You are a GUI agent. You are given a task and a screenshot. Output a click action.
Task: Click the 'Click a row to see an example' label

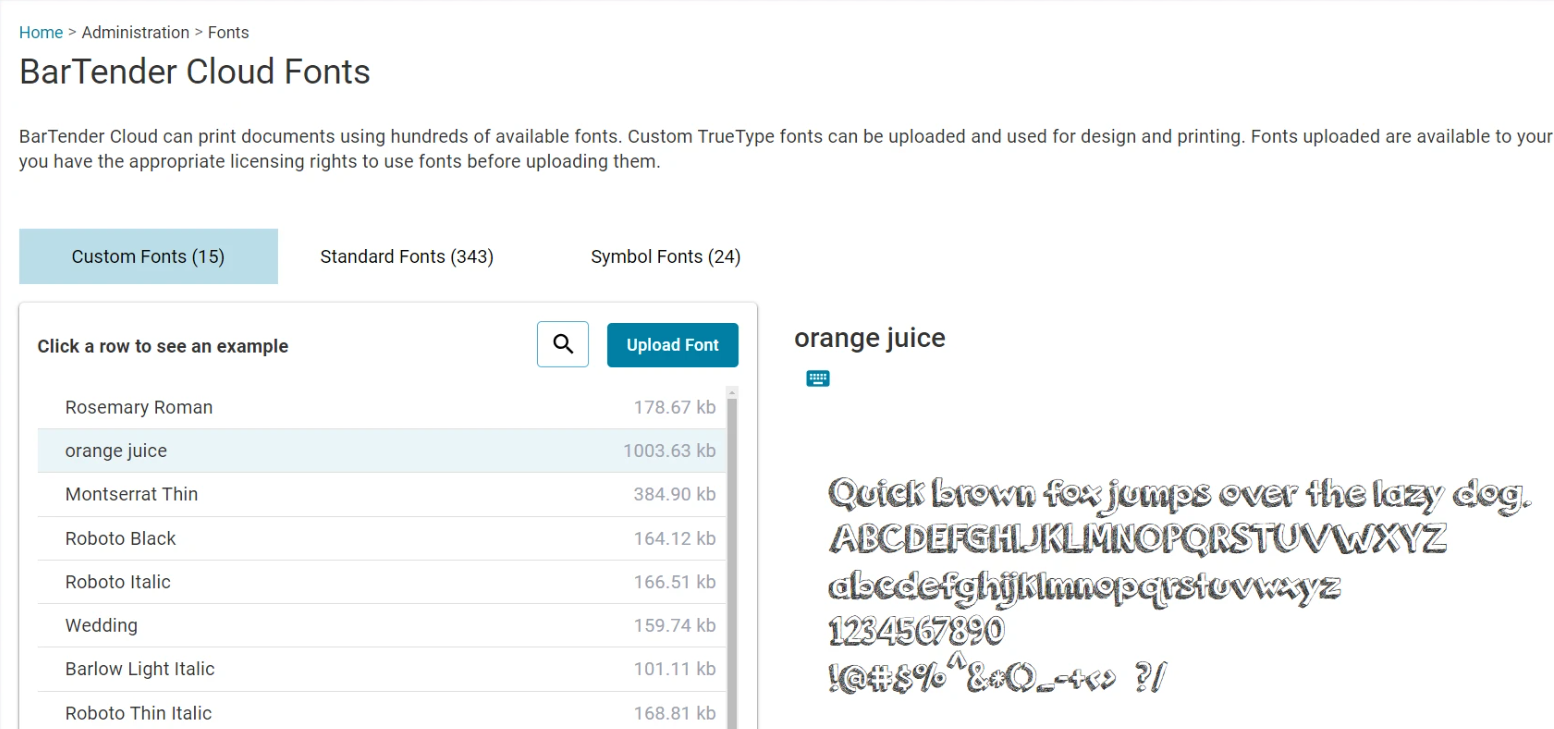(x=163, y=346)
